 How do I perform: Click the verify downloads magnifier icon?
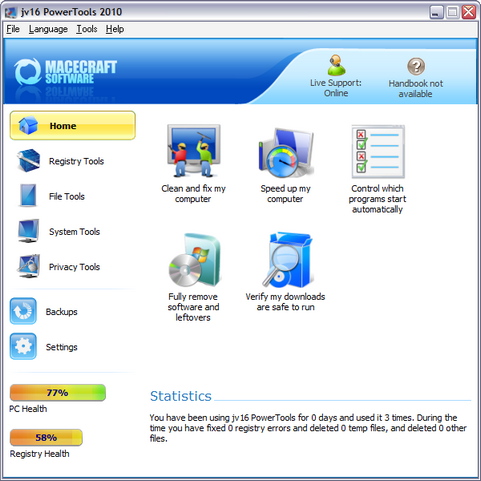click(287, 260)
